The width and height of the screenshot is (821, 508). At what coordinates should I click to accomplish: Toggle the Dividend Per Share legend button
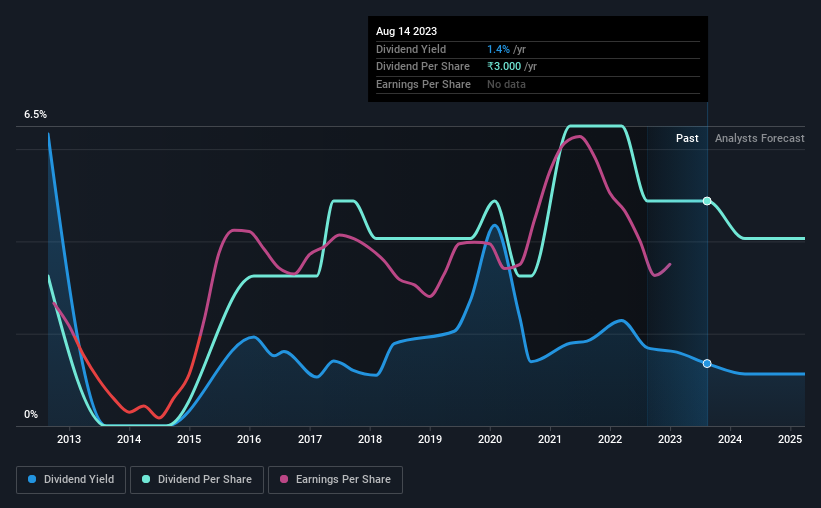point(197,480)
